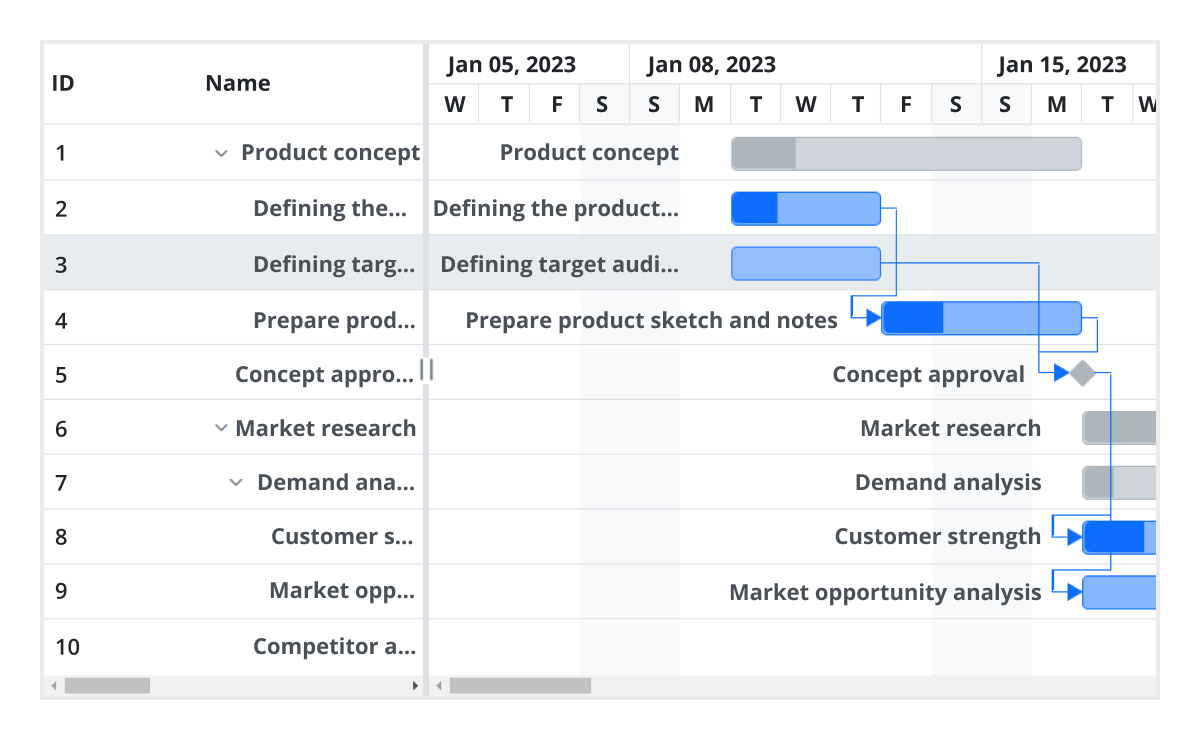This screenshot has height=740, width=1200.
Task: Collapse the Demand analysis task group
Action: tap(236, 481)
